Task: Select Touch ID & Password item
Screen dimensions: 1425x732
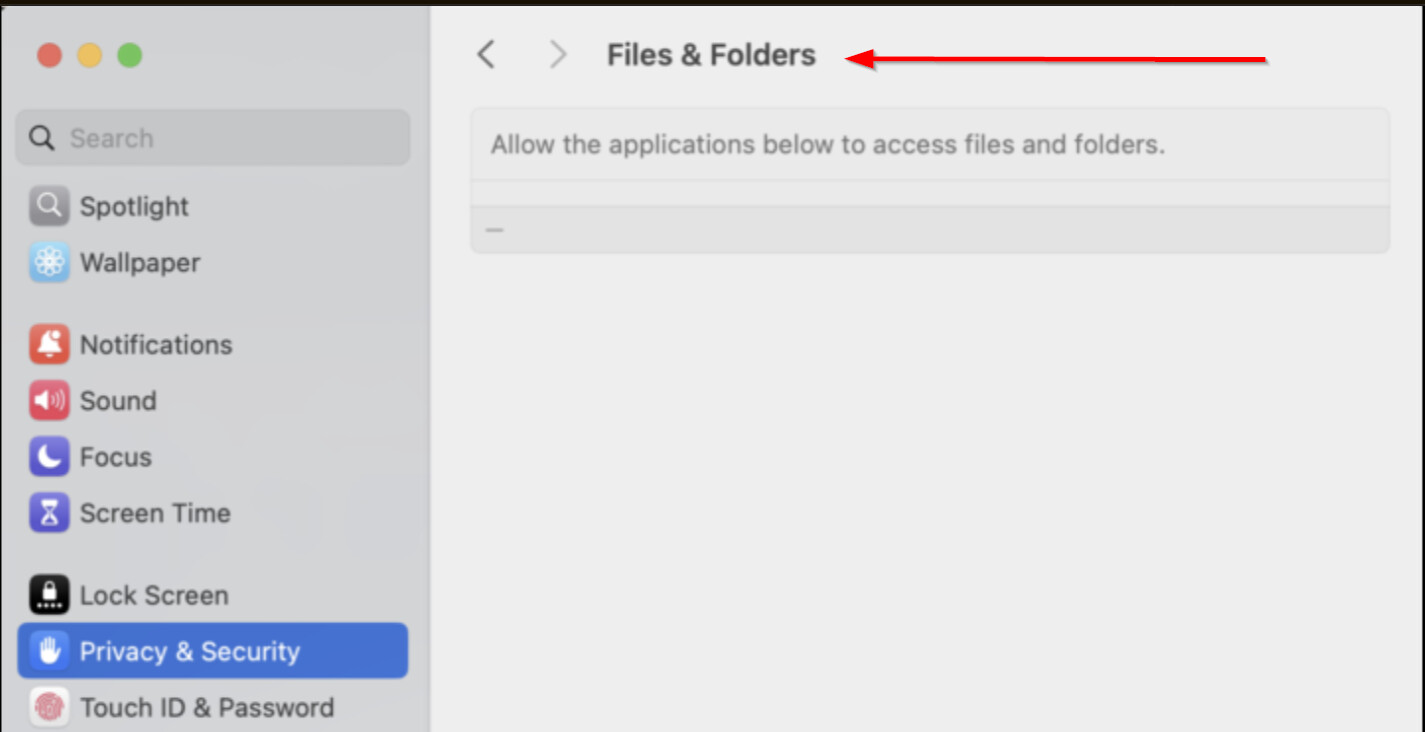Action: coord(207,708)
